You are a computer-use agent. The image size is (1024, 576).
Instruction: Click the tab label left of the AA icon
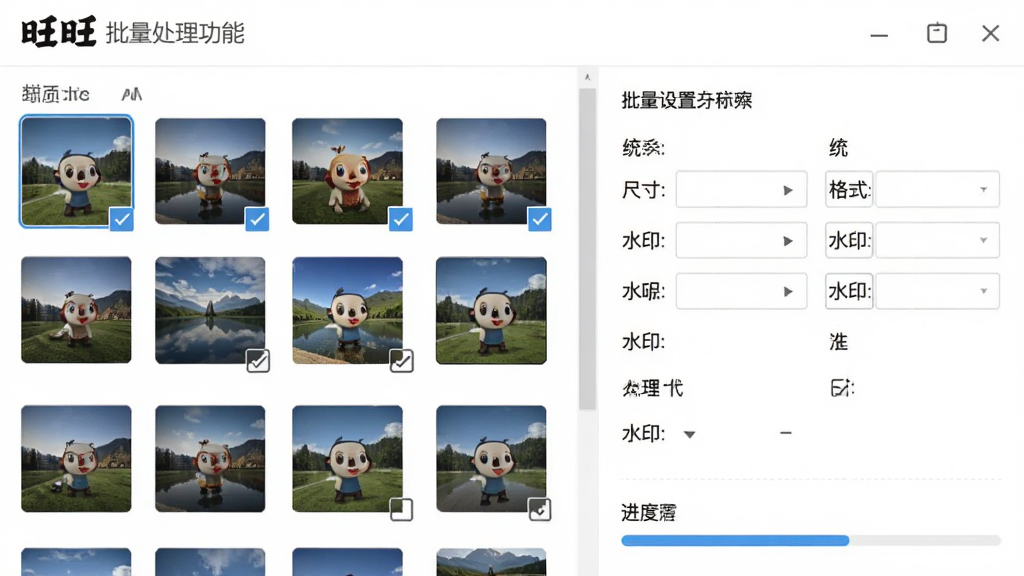click(56, 94)
